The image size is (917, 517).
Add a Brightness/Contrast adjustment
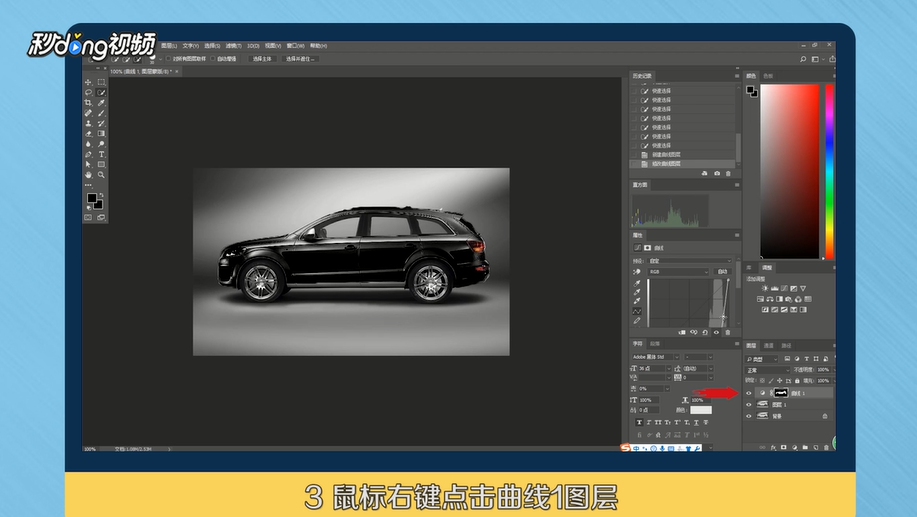point(765,288)
